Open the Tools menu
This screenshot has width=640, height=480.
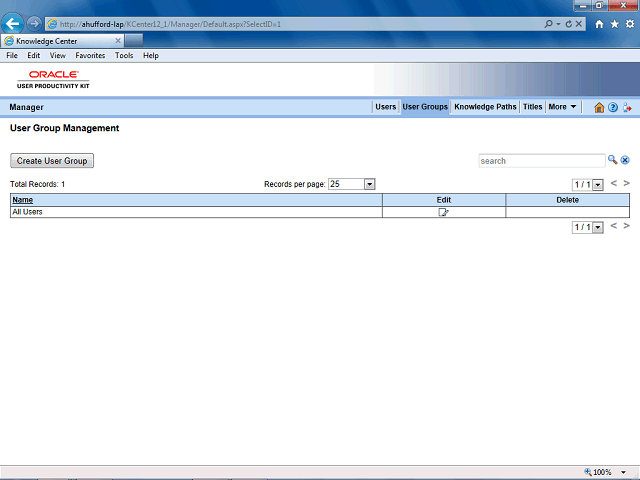pyautogui.click(x=124, y=56)
